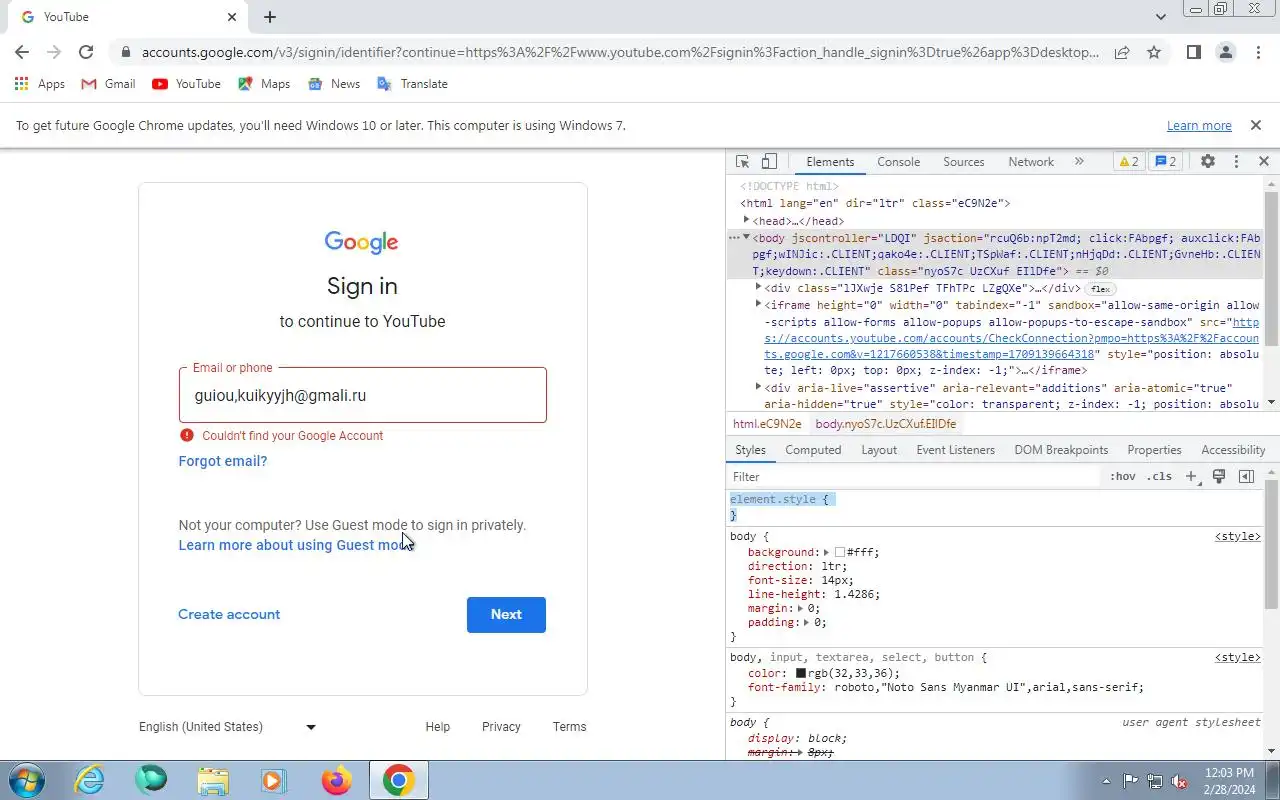Switch to the Console tab

point(899,162)
